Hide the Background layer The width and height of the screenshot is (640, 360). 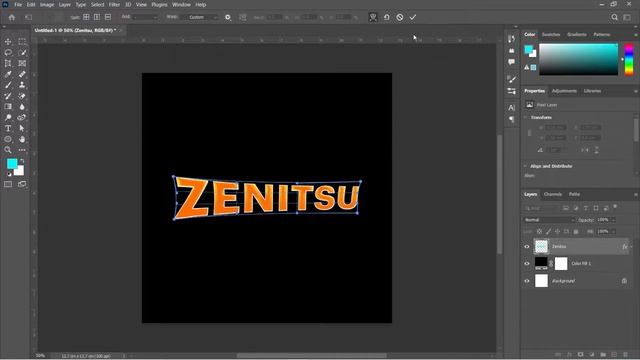point(527,281)
